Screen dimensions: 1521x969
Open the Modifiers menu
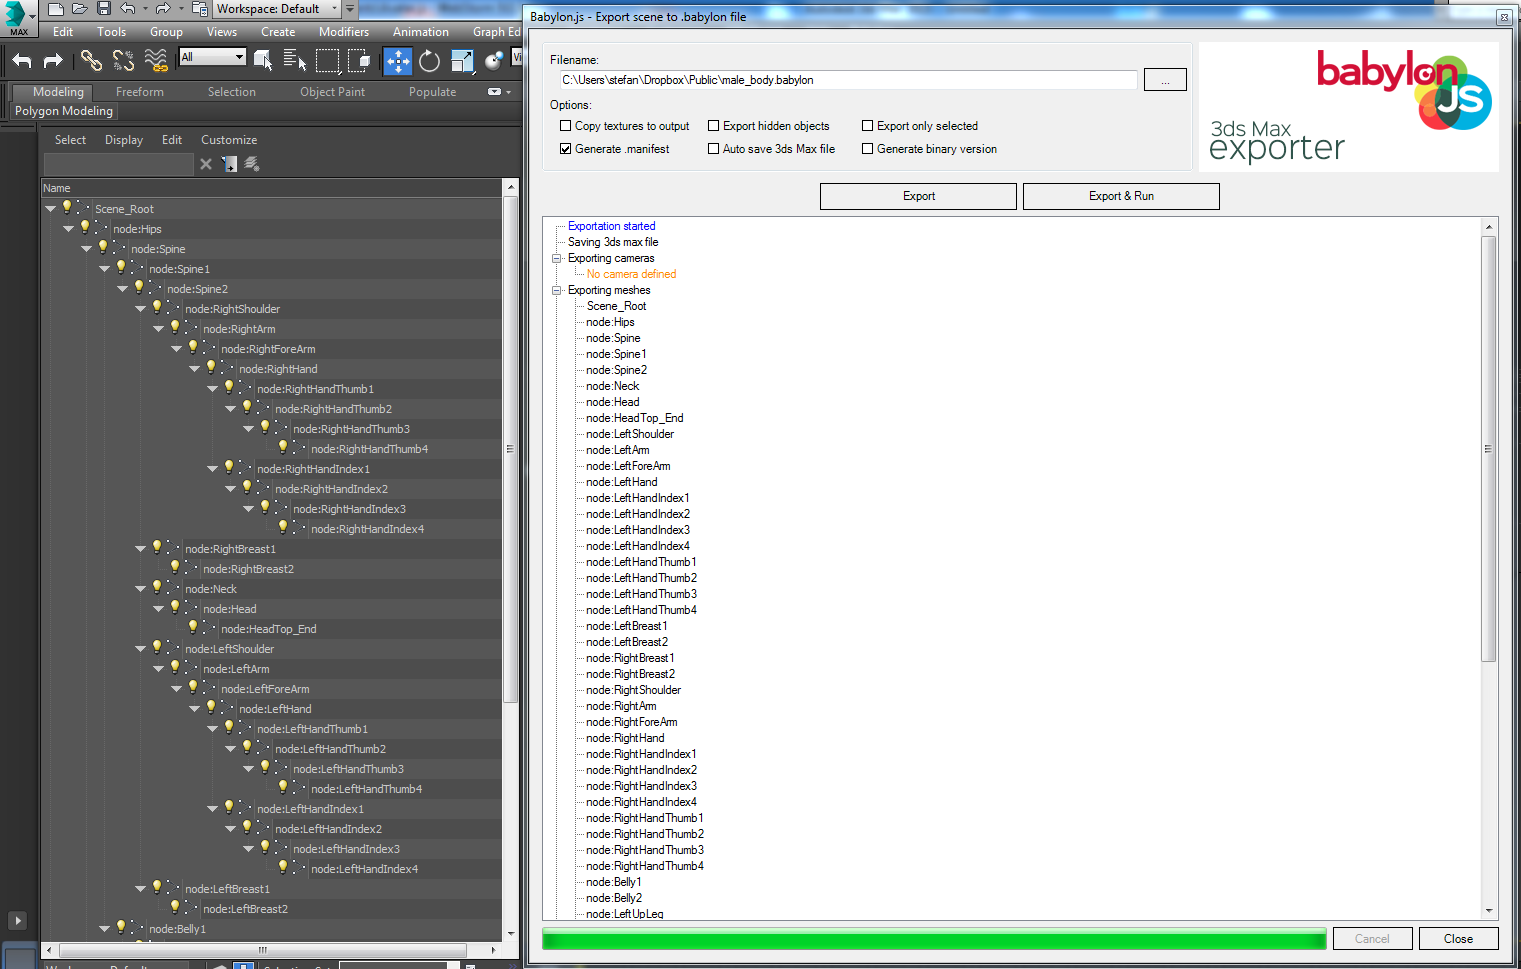[343, 32]
